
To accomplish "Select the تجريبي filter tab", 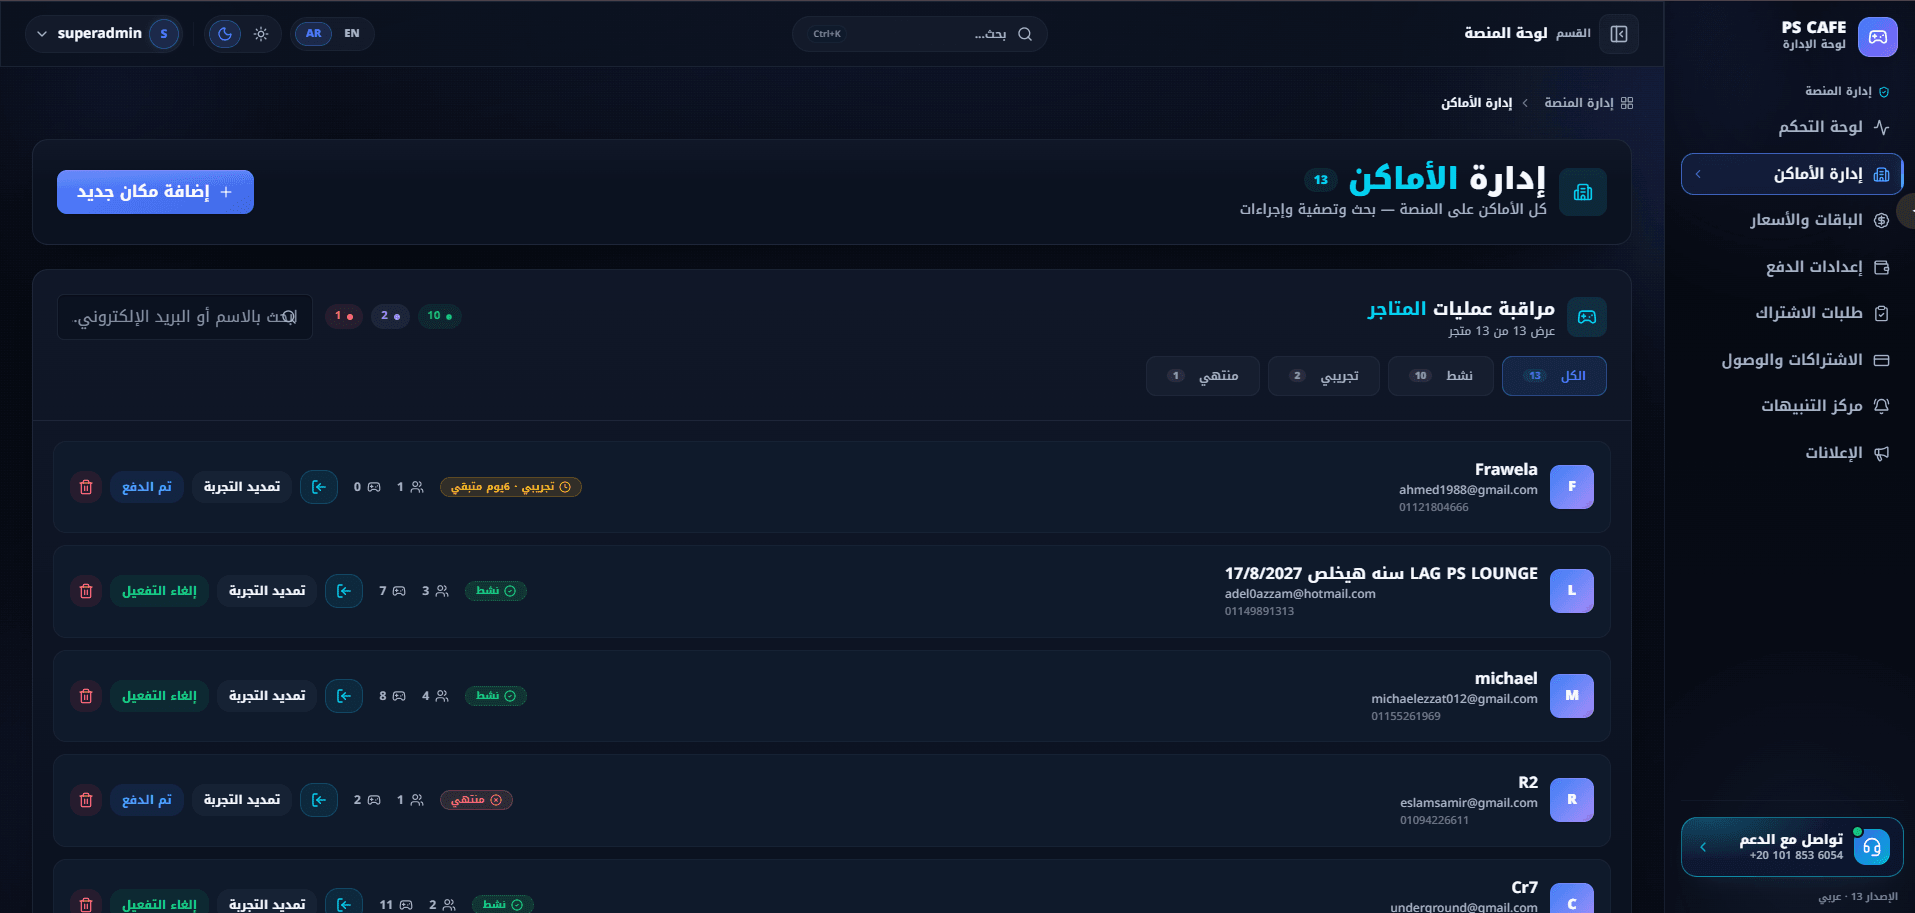I will [x=1324, y=376].
